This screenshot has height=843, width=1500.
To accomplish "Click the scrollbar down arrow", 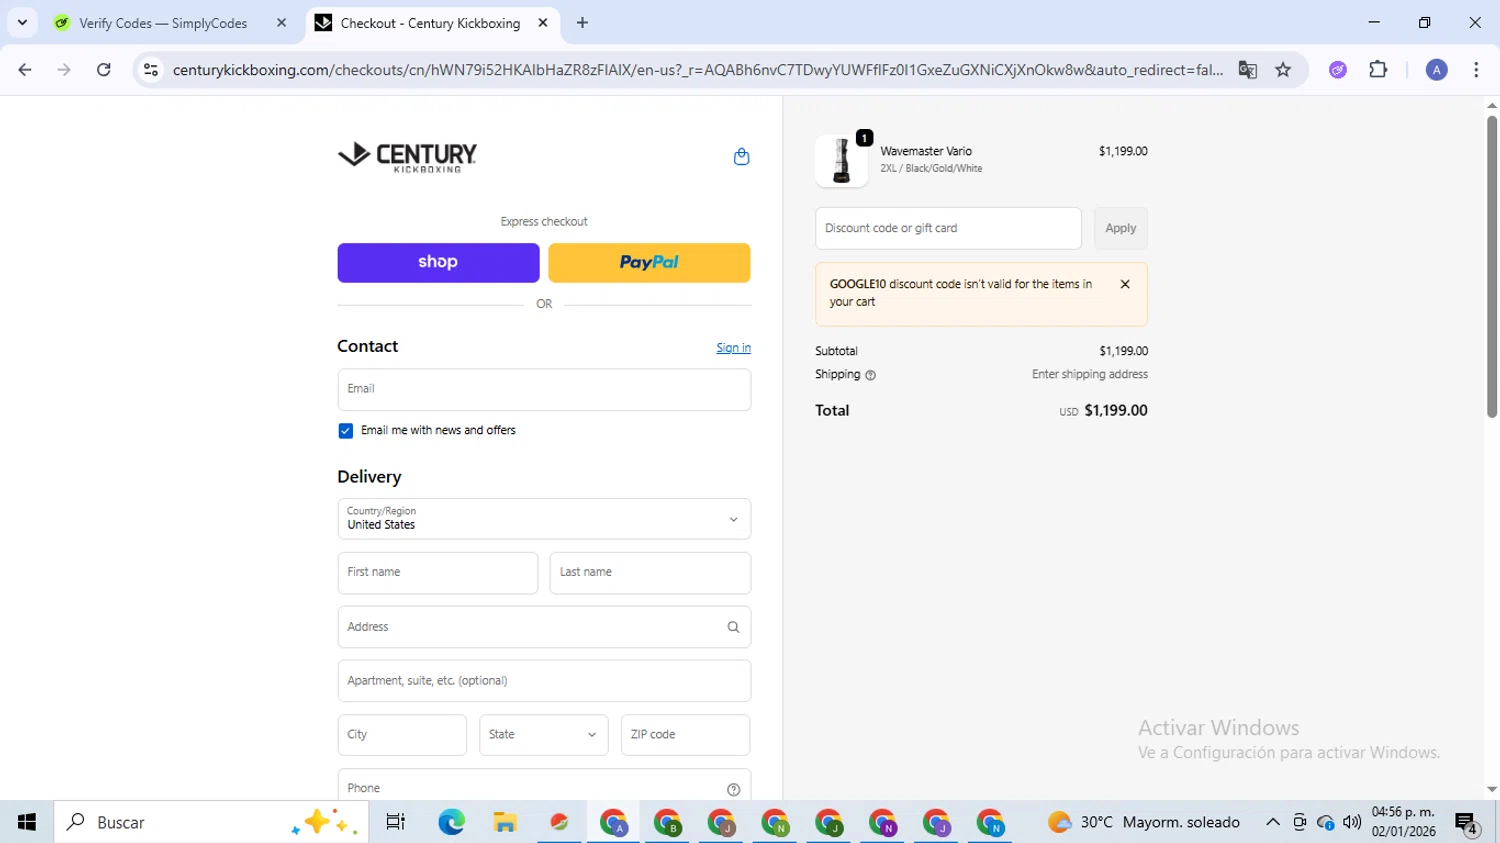I will pyautogui.click(x=1491, y=790).
